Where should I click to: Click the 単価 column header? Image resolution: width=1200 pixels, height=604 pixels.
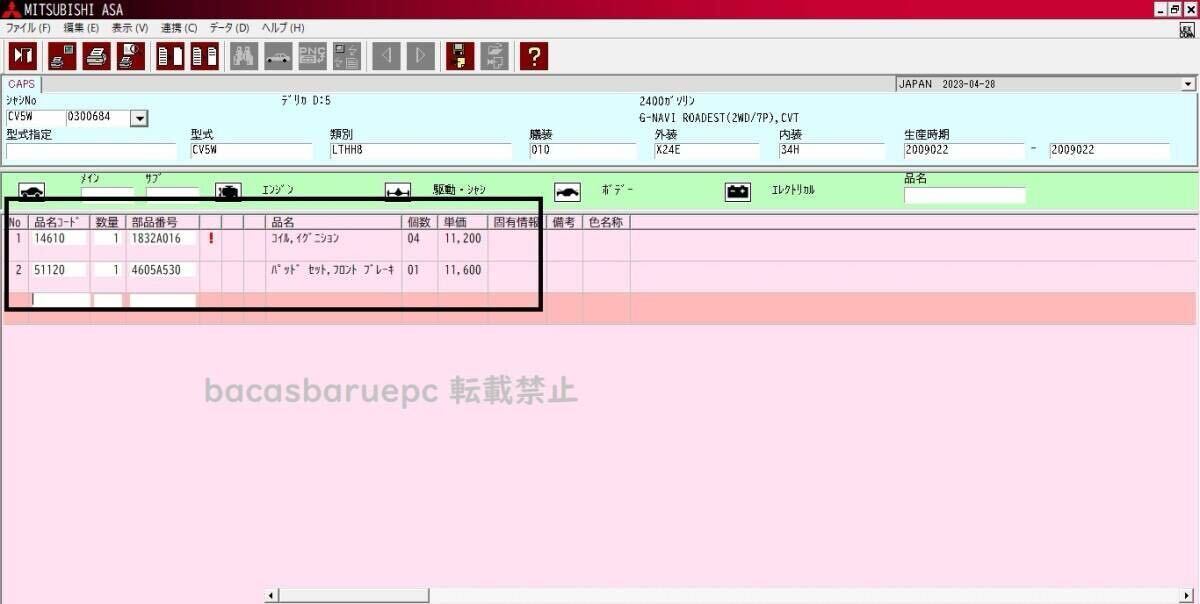pos(463,222)
